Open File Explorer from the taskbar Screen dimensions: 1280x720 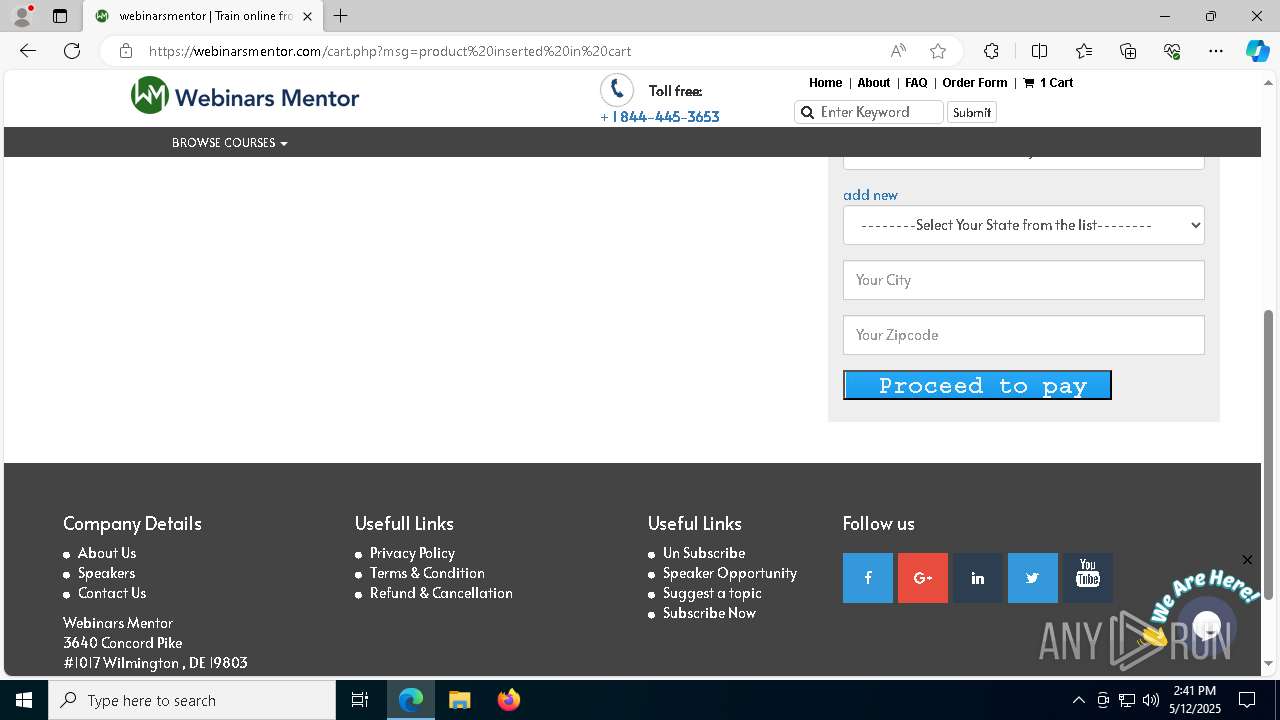(x=459, y=700)
